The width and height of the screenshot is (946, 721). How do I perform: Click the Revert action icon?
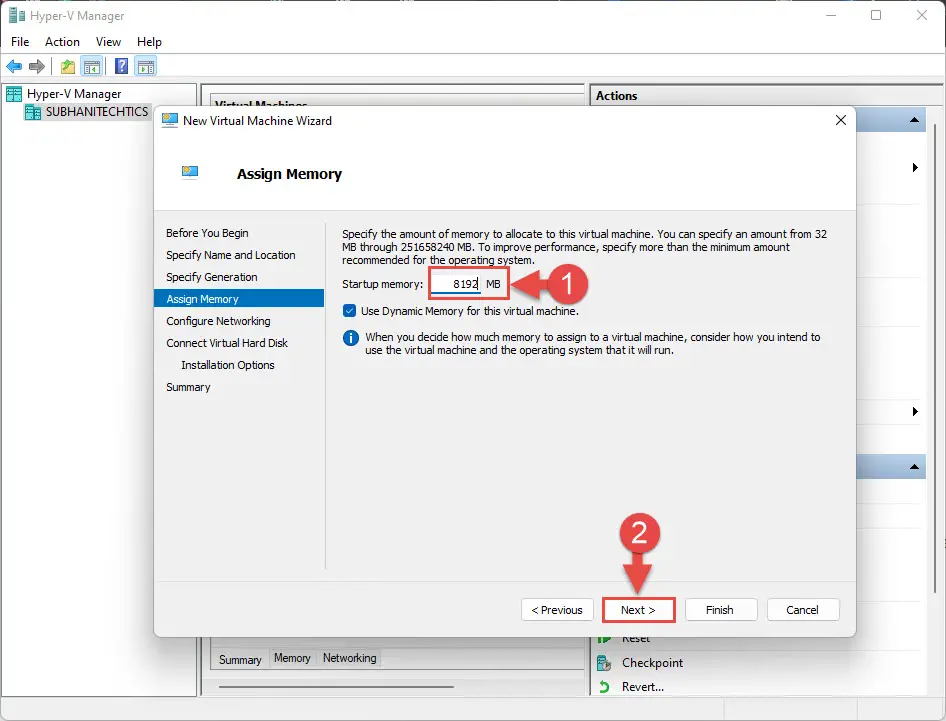604,687
